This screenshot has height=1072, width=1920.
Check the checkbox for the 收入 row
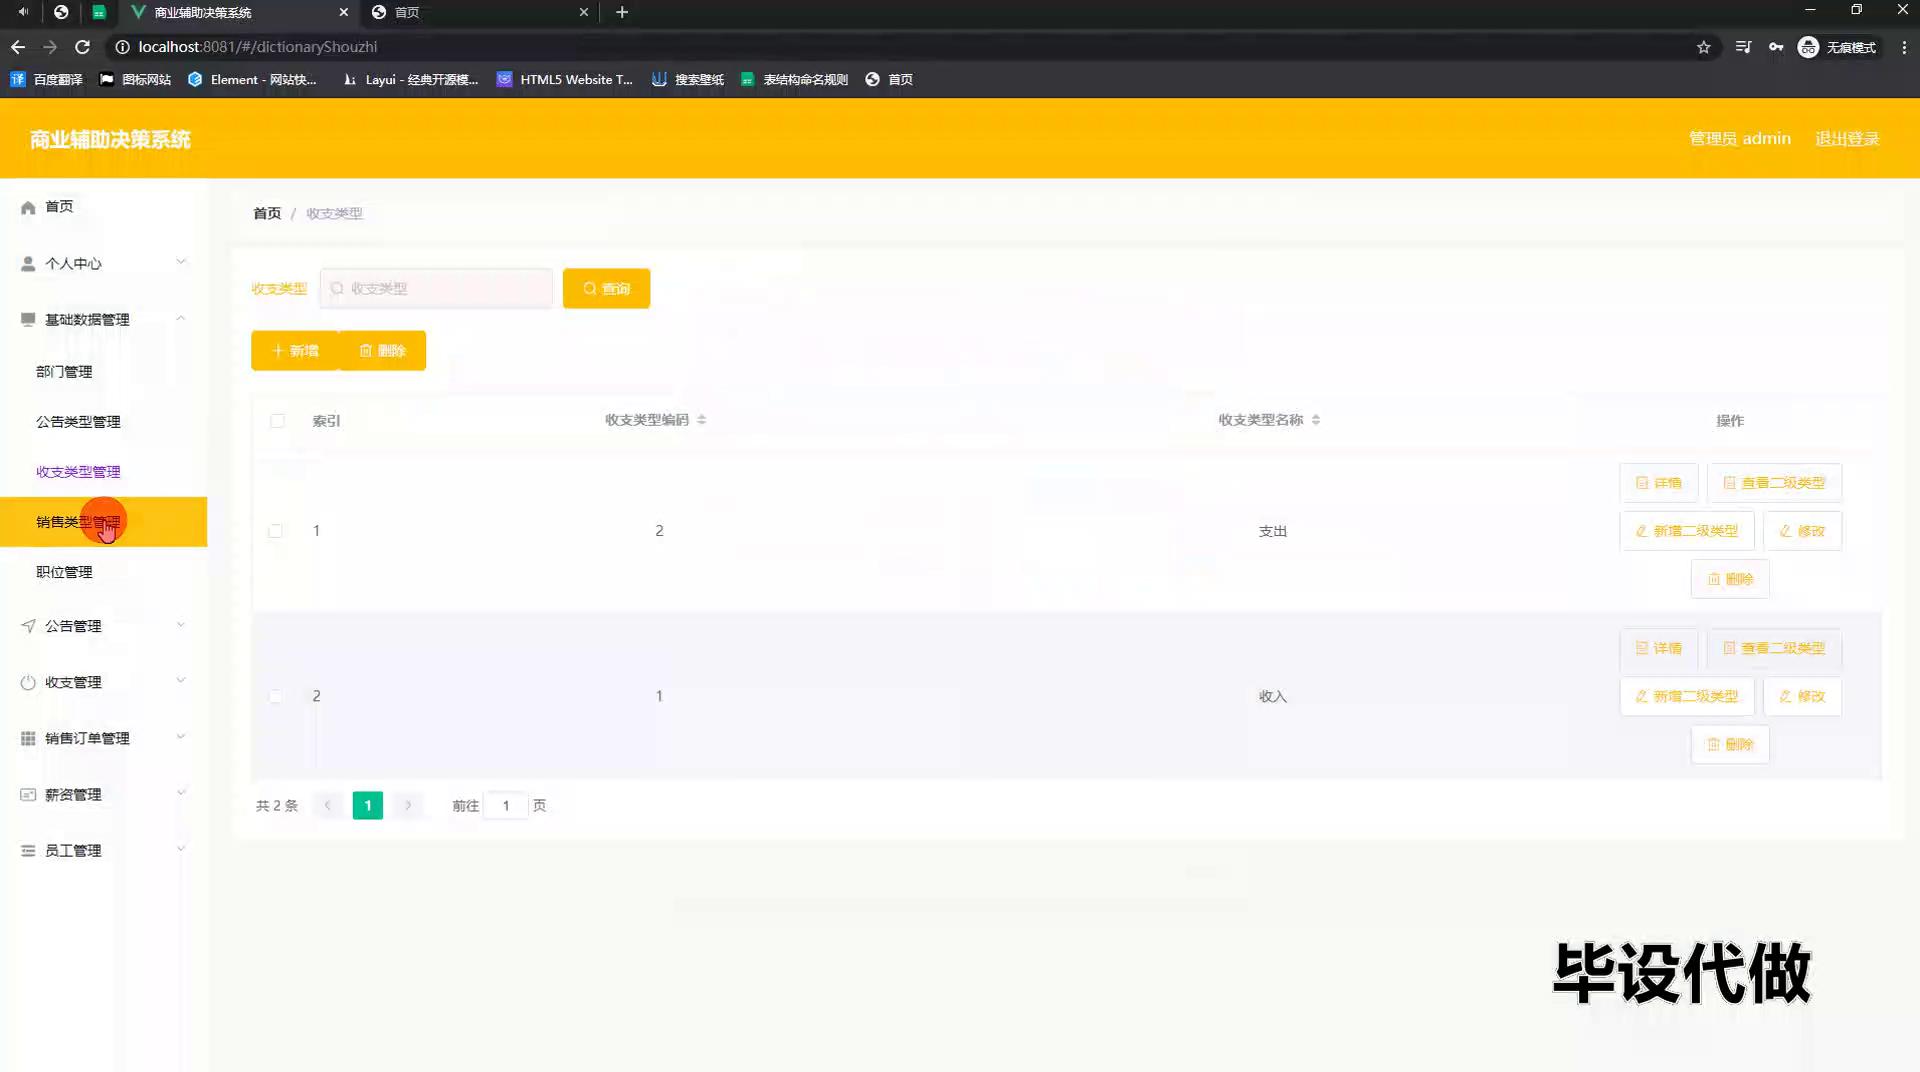click(x=275, y=696)
